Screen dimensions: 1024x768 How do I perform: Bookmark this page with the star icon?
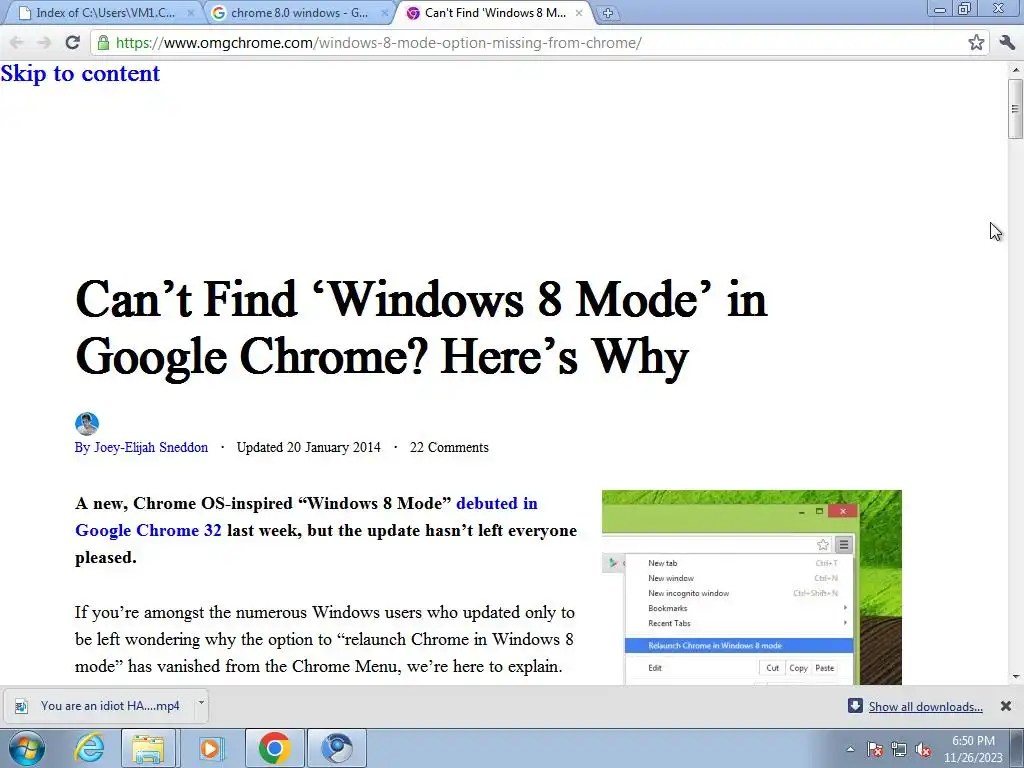976,43
